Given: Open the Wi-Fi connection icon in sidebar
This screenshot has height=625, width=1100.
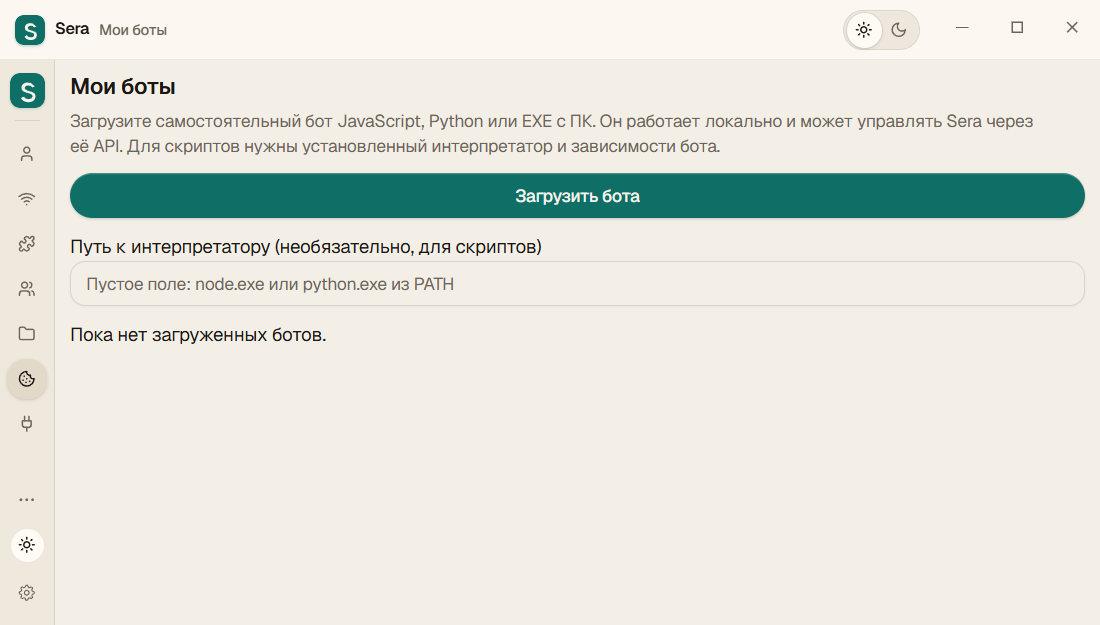Looking at the screenshot, I should point(27,199).
